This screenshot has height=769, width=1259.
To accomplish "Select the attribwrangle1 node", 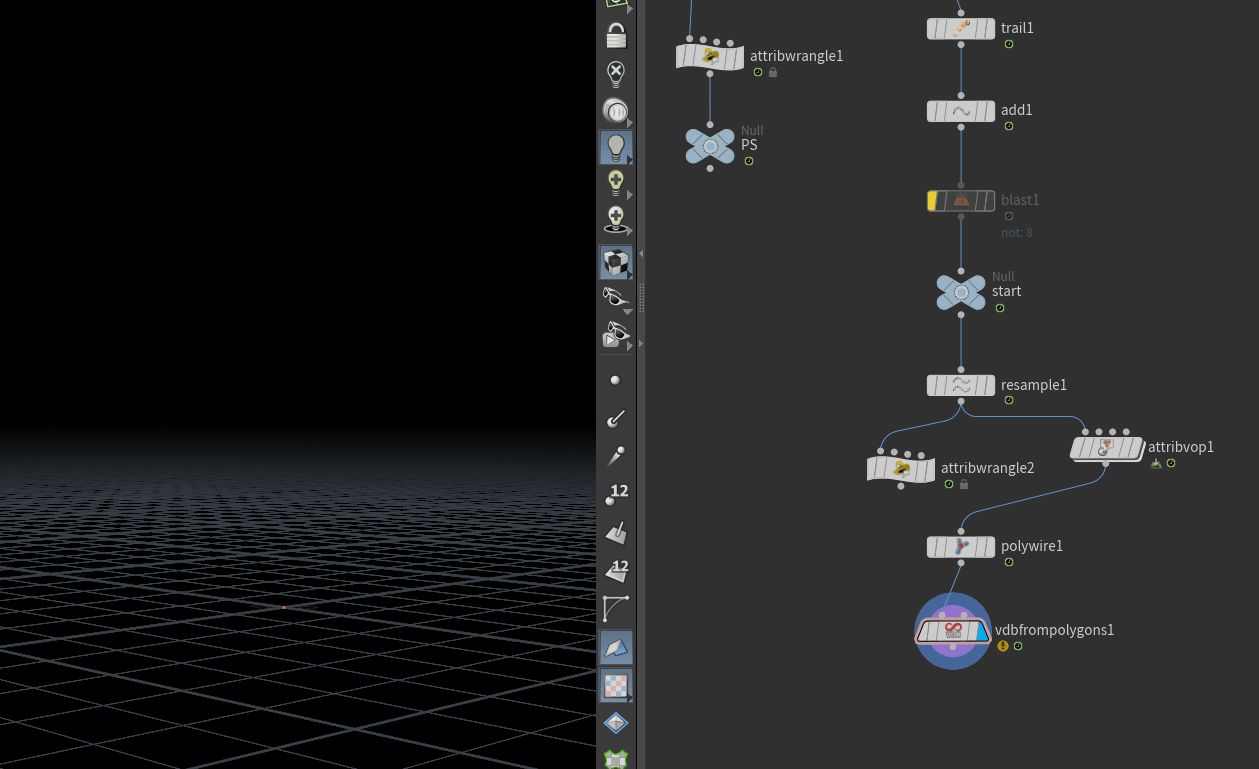I will click(x=710, y=56).
